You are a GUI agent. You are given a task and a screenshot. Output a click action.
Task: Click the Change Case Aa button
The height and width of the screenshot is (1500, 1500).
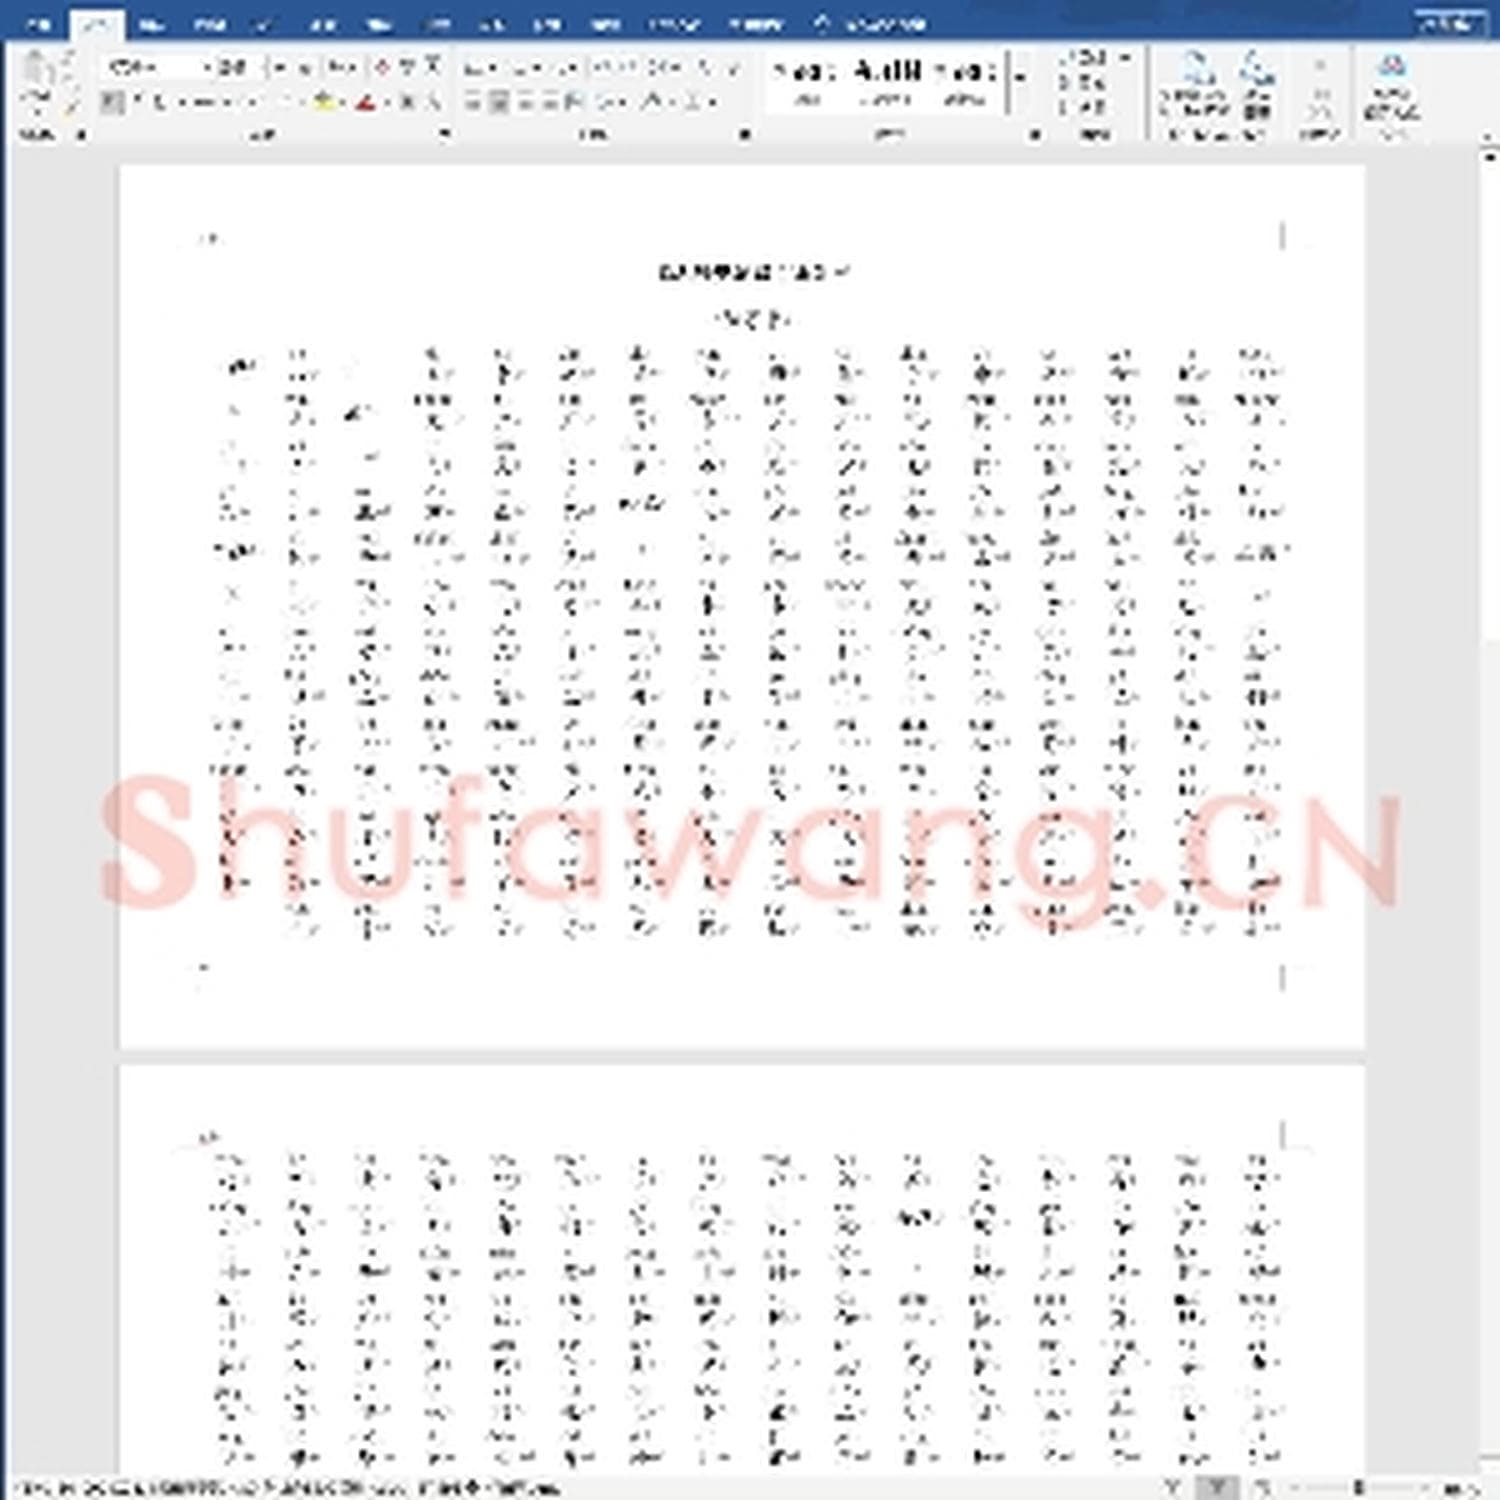coord(342,68)
